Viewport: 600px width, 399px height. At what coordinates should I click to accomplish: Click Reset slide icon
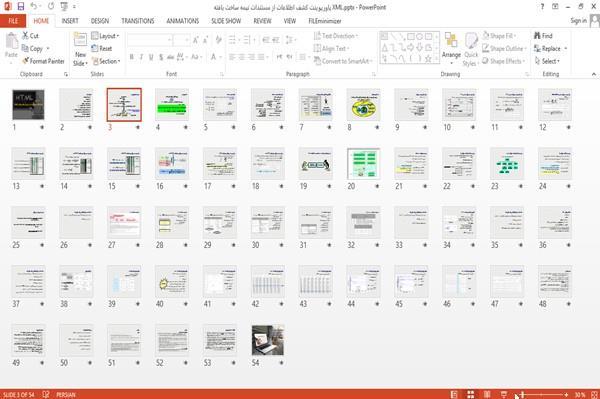[x=95, y=48]
